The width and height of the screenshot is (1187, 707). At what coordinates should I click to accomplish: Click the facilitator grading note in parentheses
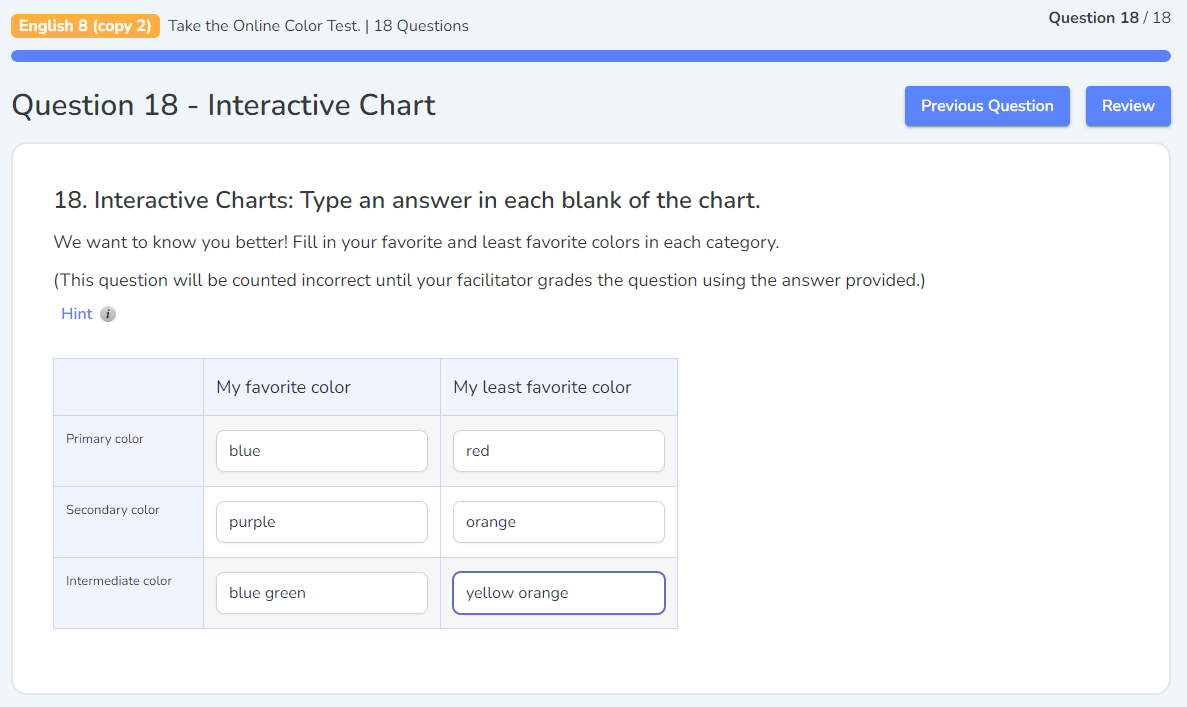489,280
